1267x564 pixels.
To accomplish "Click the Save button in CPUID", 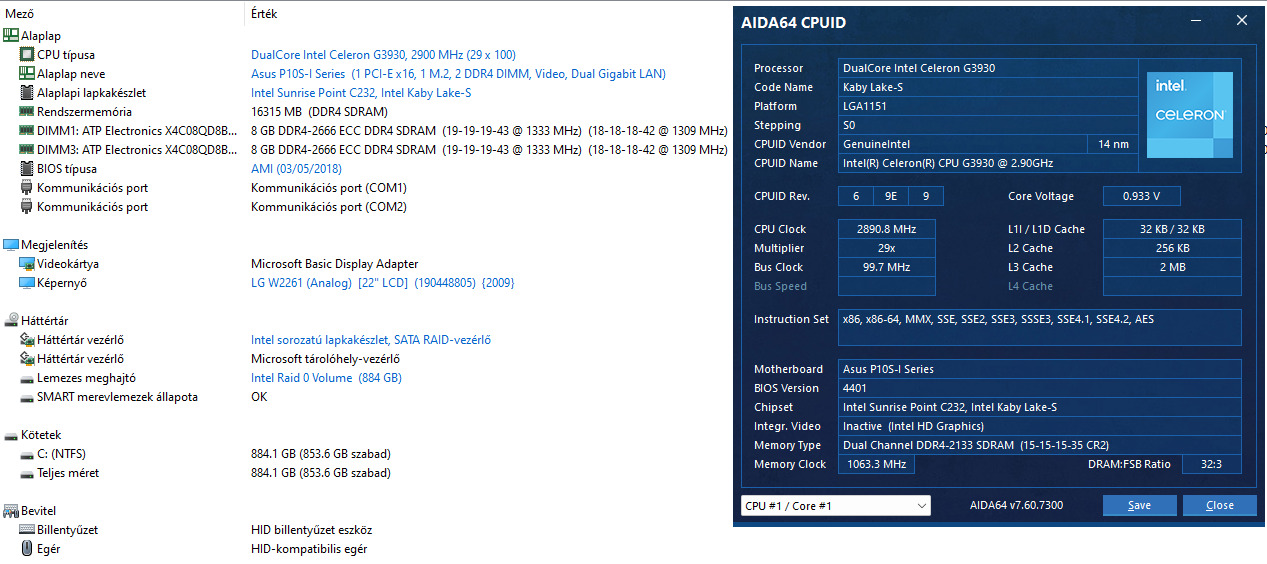I will point(1139,506).
